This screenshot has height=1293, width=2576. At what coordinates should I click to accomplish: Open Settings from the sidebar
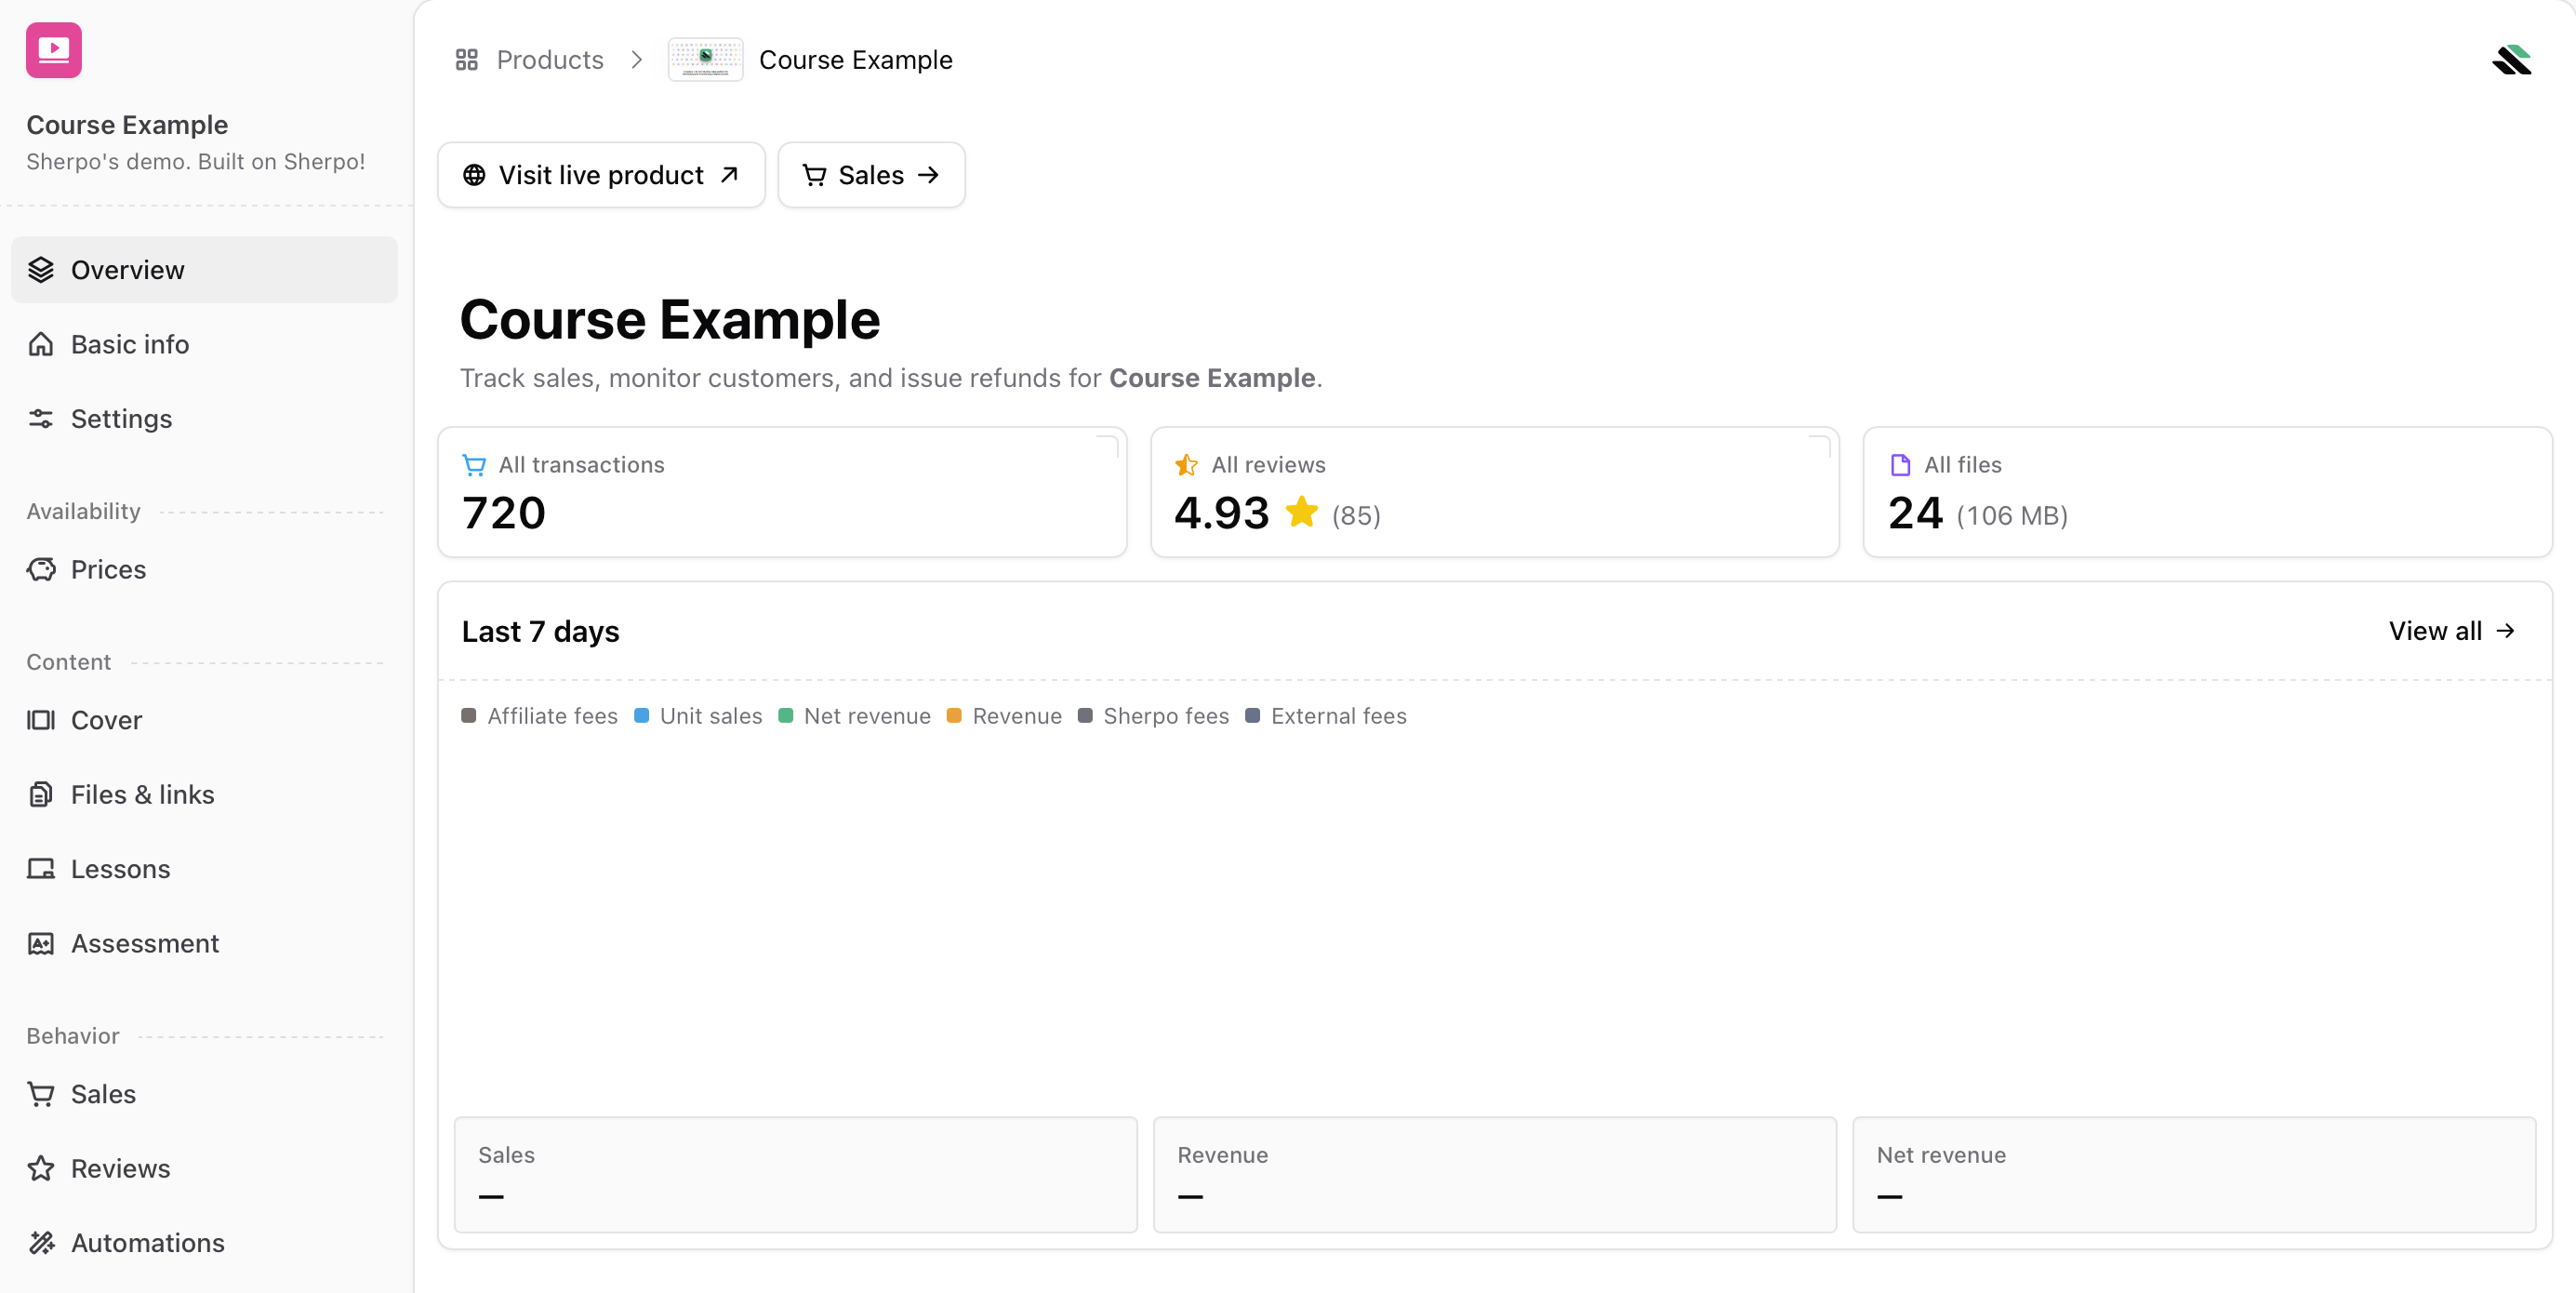(121, 418)
